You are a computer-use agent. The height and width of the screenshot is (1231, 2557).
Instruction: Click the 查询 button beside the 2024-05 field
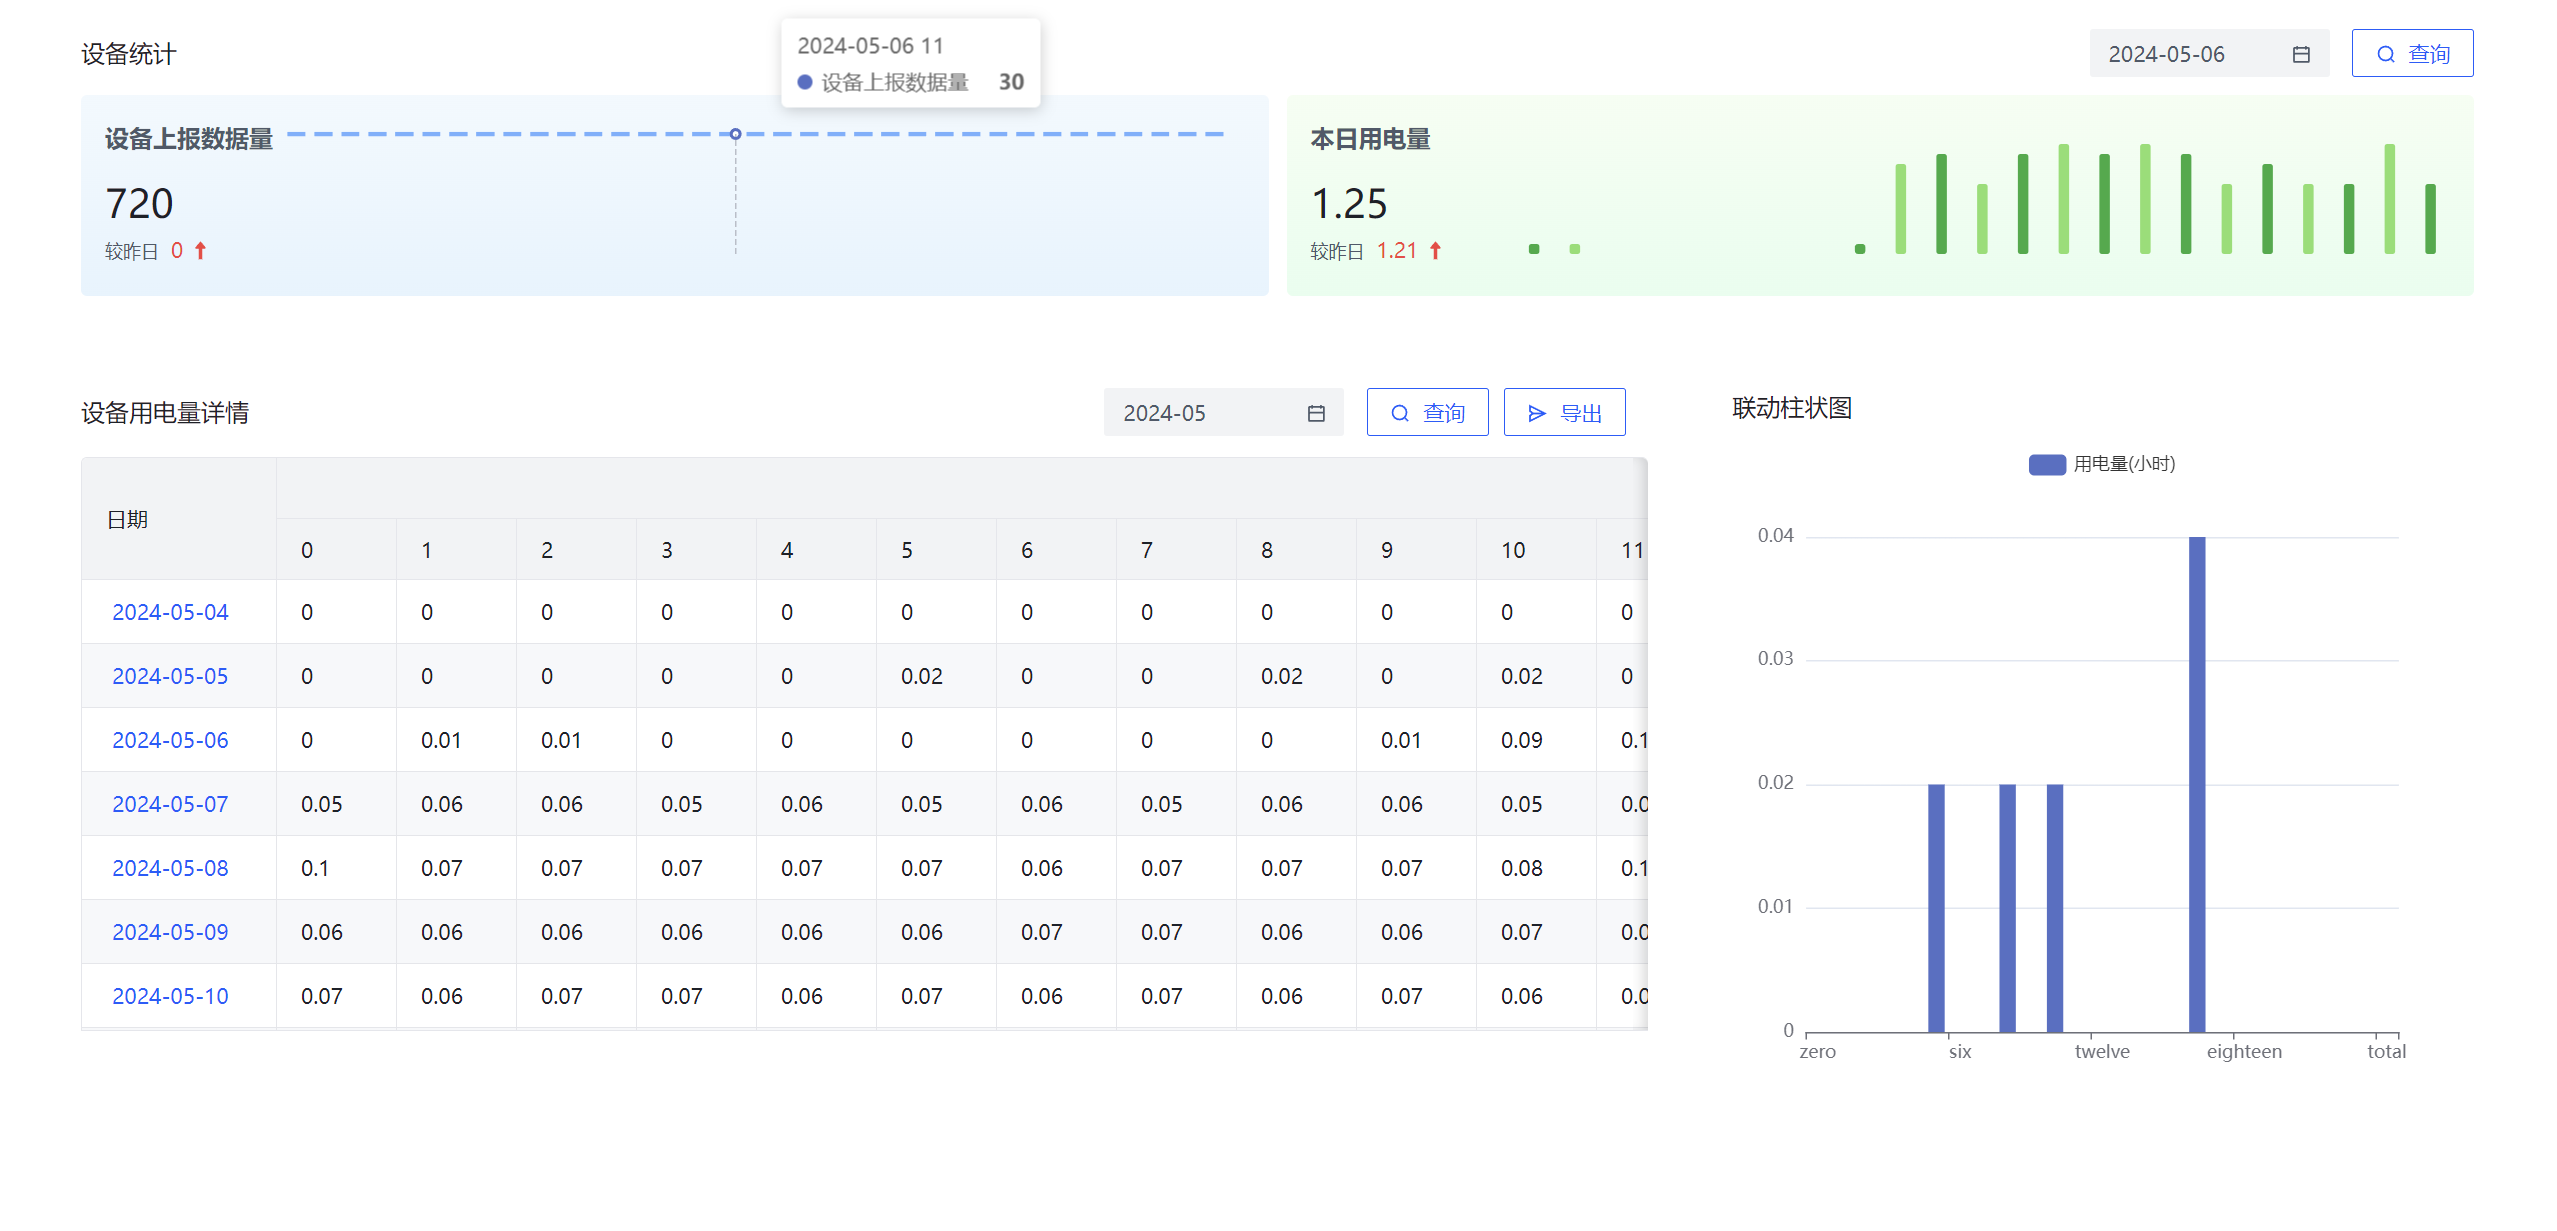tap(1427, 412)
